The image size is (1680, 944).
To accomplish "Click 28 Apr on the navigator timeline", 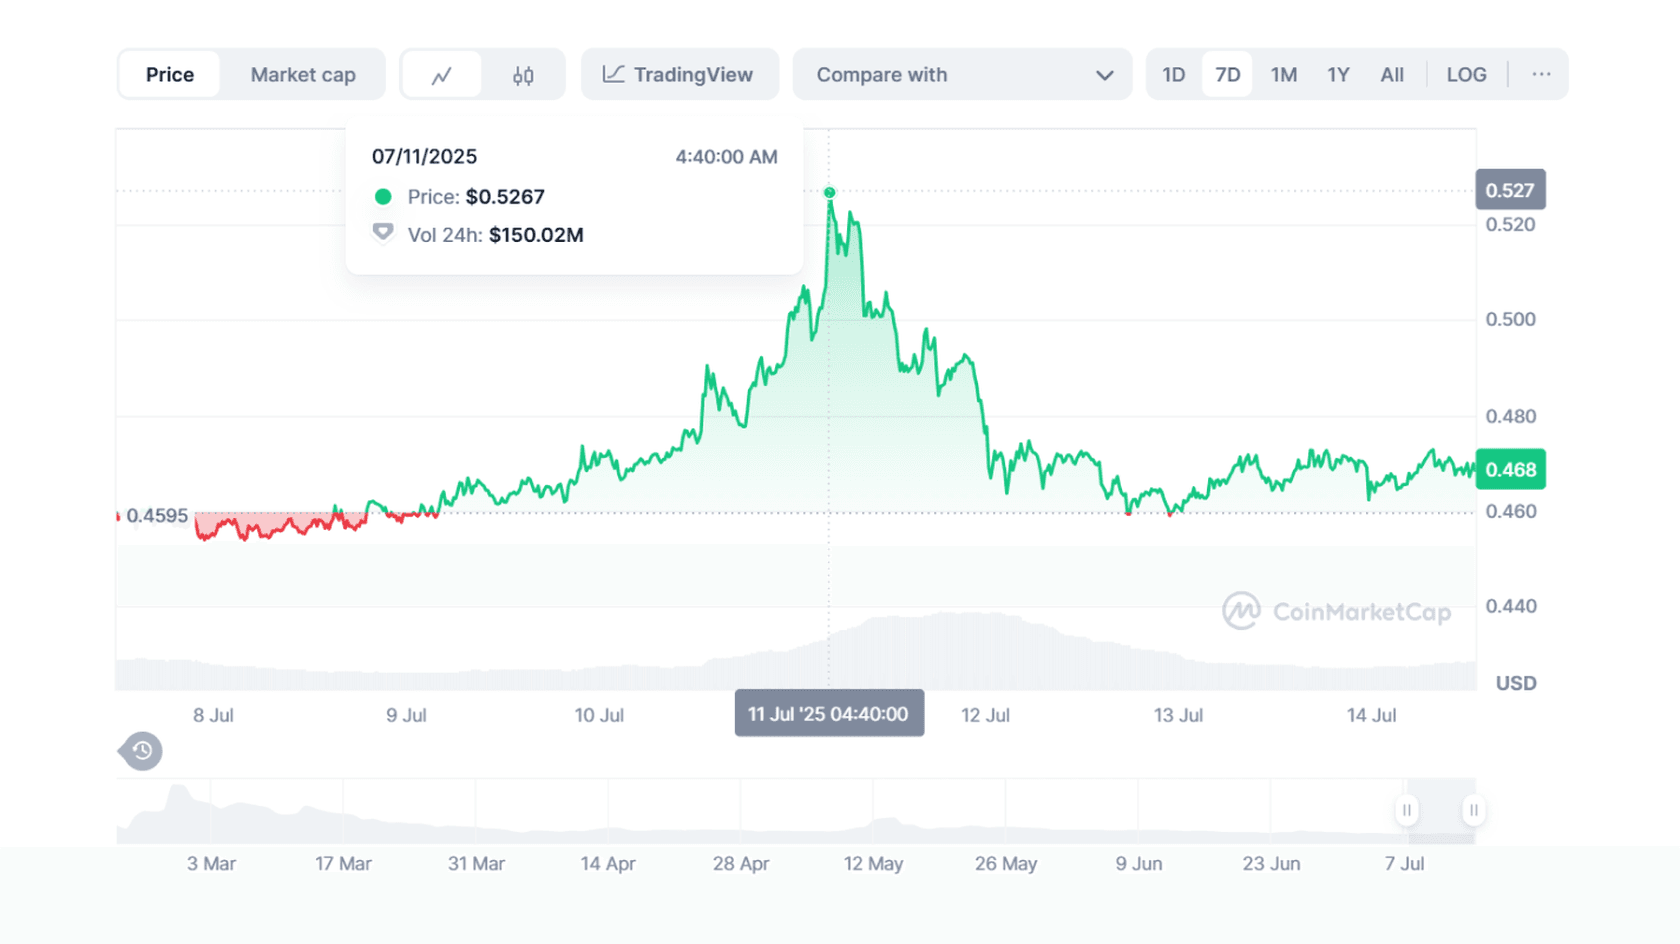I will pyautogui.click(x=741, y=863).
